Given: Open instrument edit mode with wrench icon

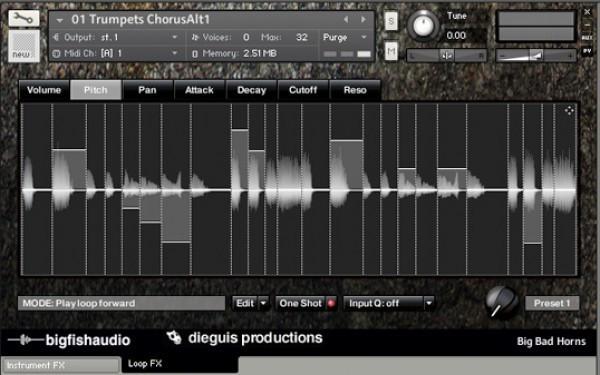Looking at the screenshot, I should pyautogui.click(x=24, y=18).
